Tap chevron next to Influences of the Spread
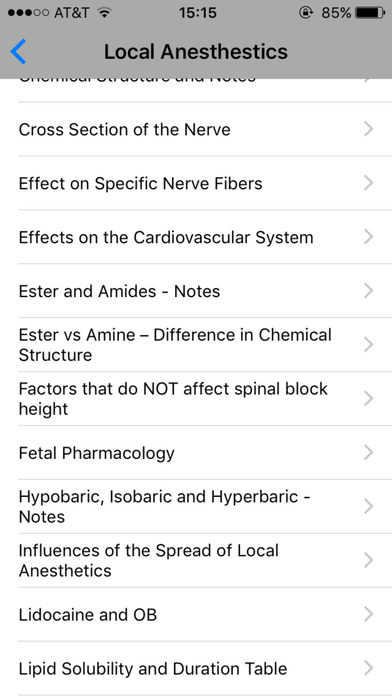392x696 pixels. tap(368, 560)
